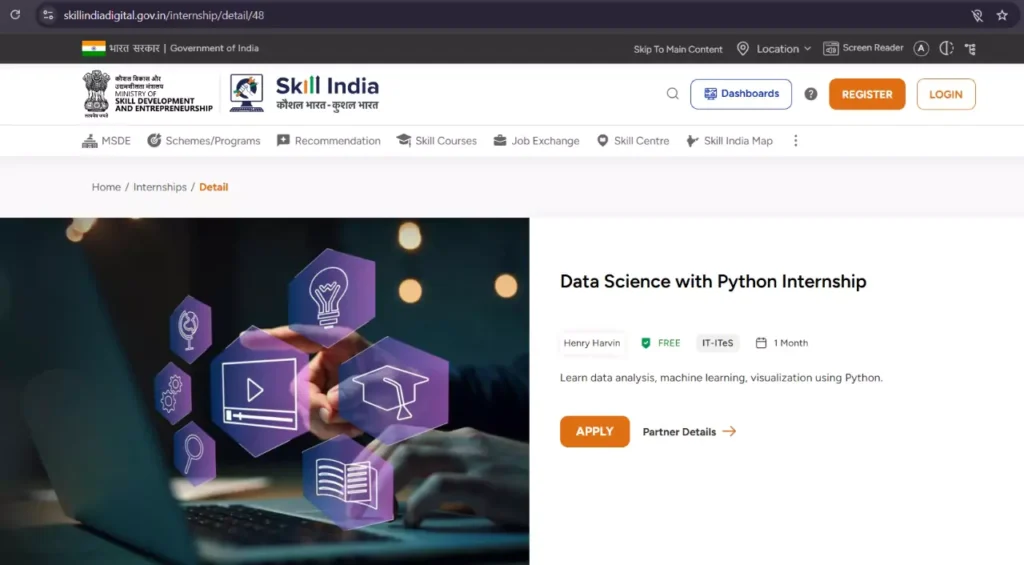Skip To Main Content link

(678, 49)
